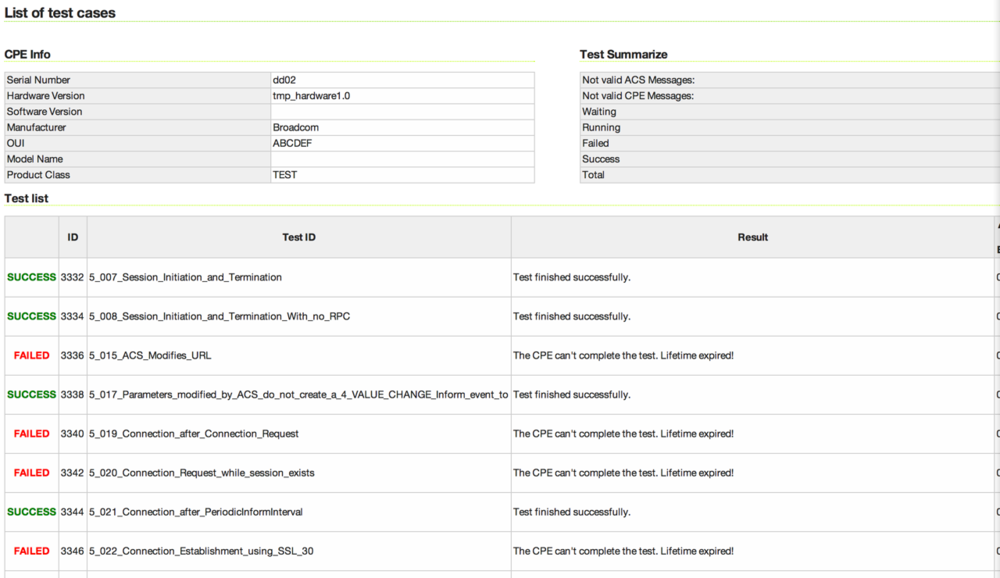Open test 5_015_ACS_Modifies_URL
Viewport: 1000px width, 578px height.
(x=150, y=355)
